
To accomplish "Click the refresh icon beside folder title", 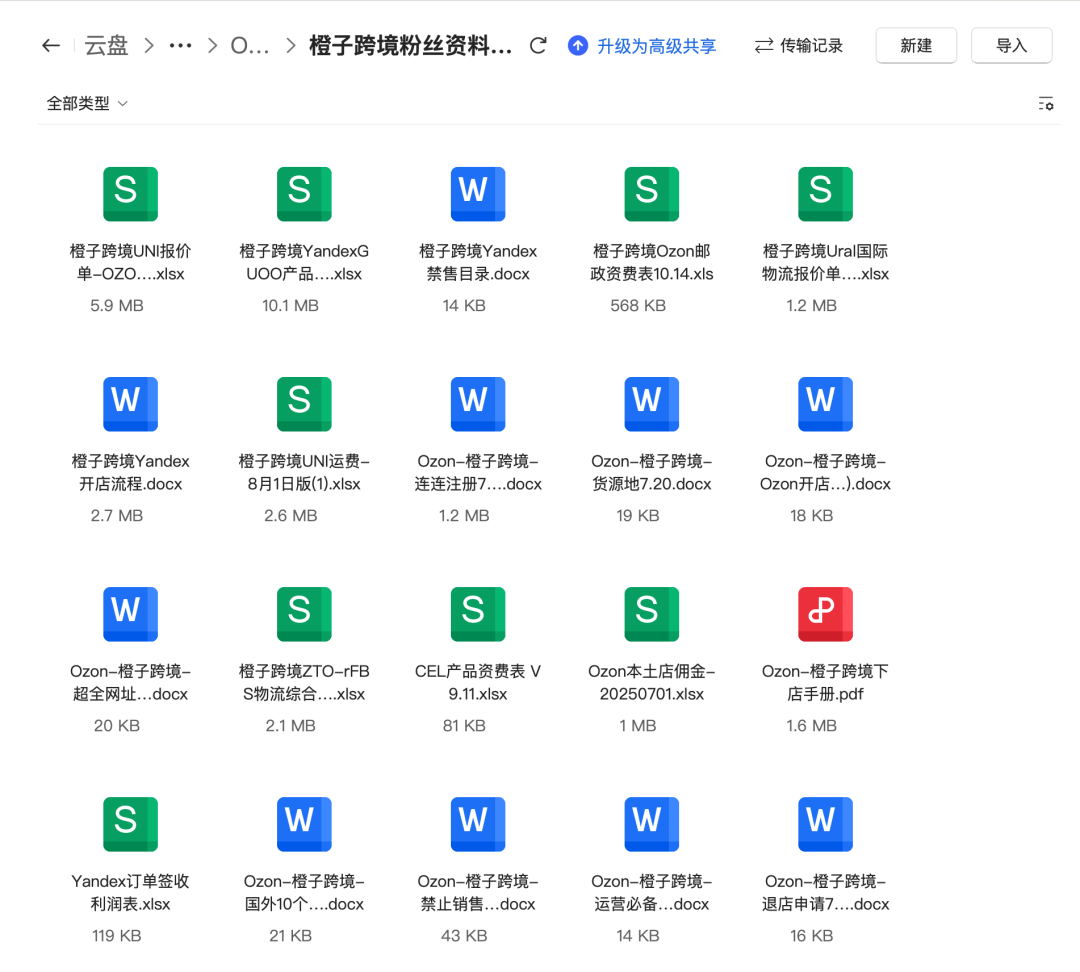I will tap(538, 46).
